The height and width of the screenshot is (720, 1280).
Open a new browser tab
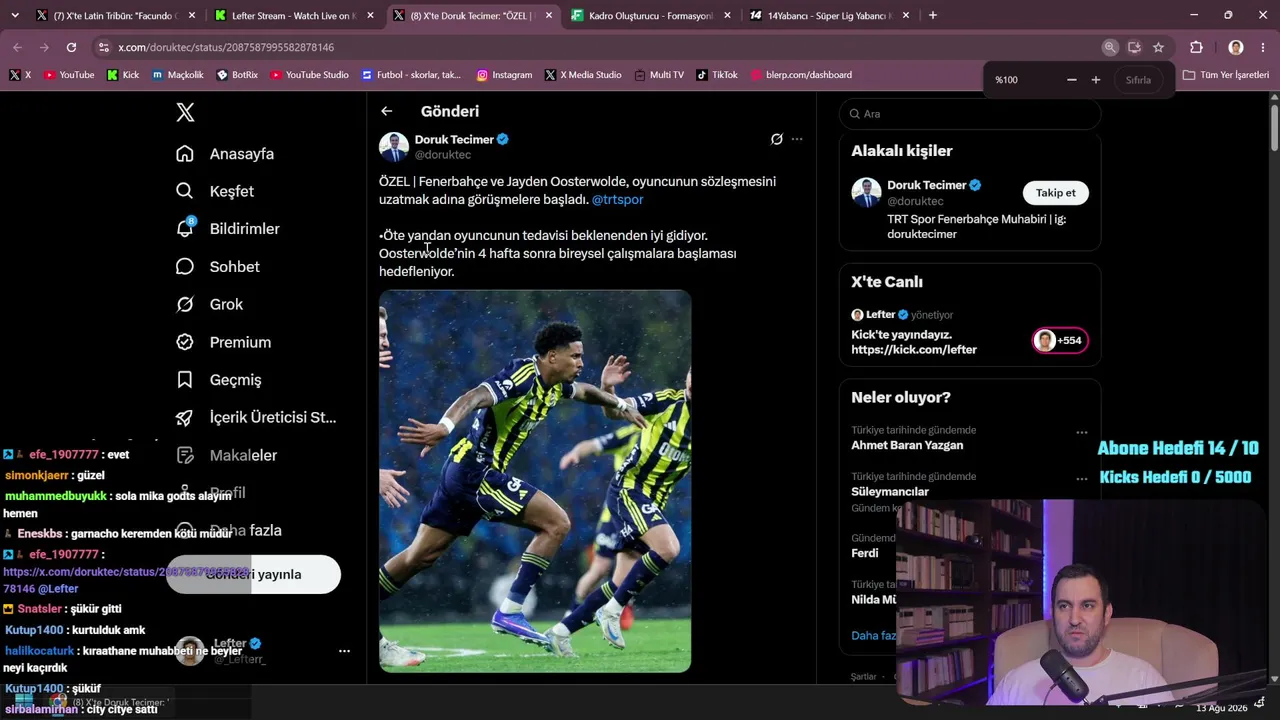pyautogui.click(x=933, y=15)
